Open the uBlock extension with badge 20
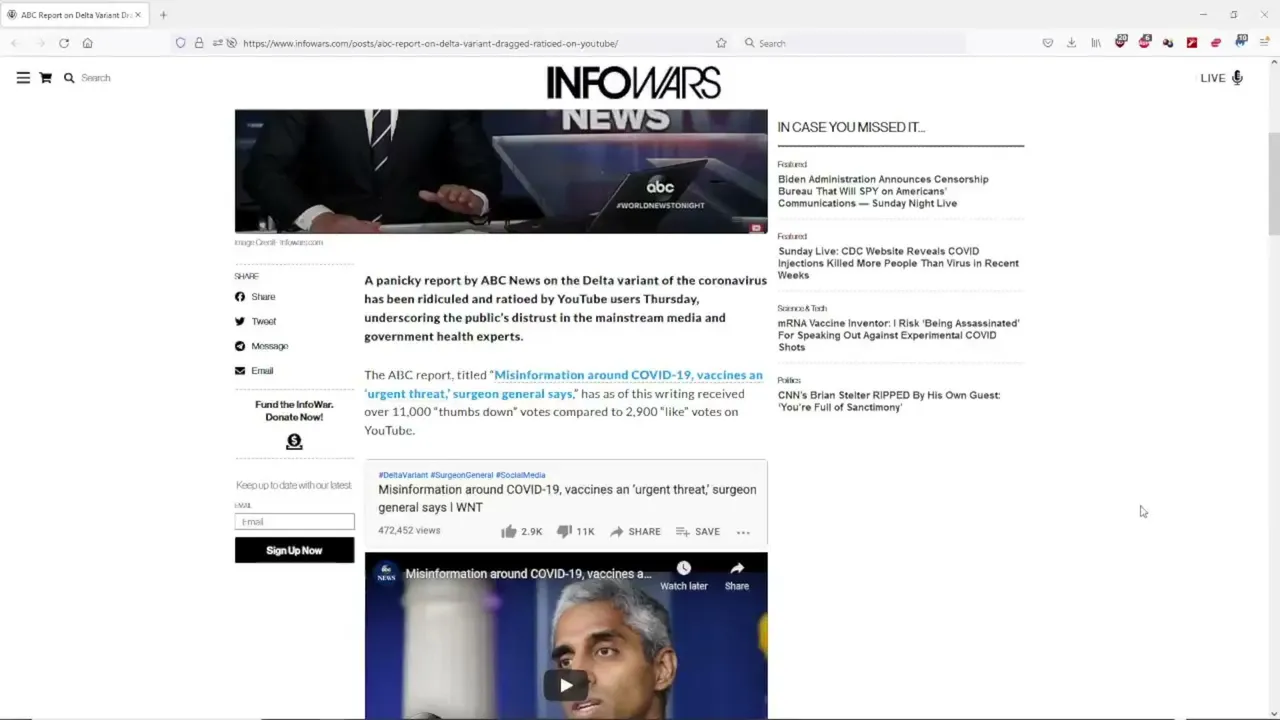This screenshot has width=1280, height=720. click(x=1120, y=42)
